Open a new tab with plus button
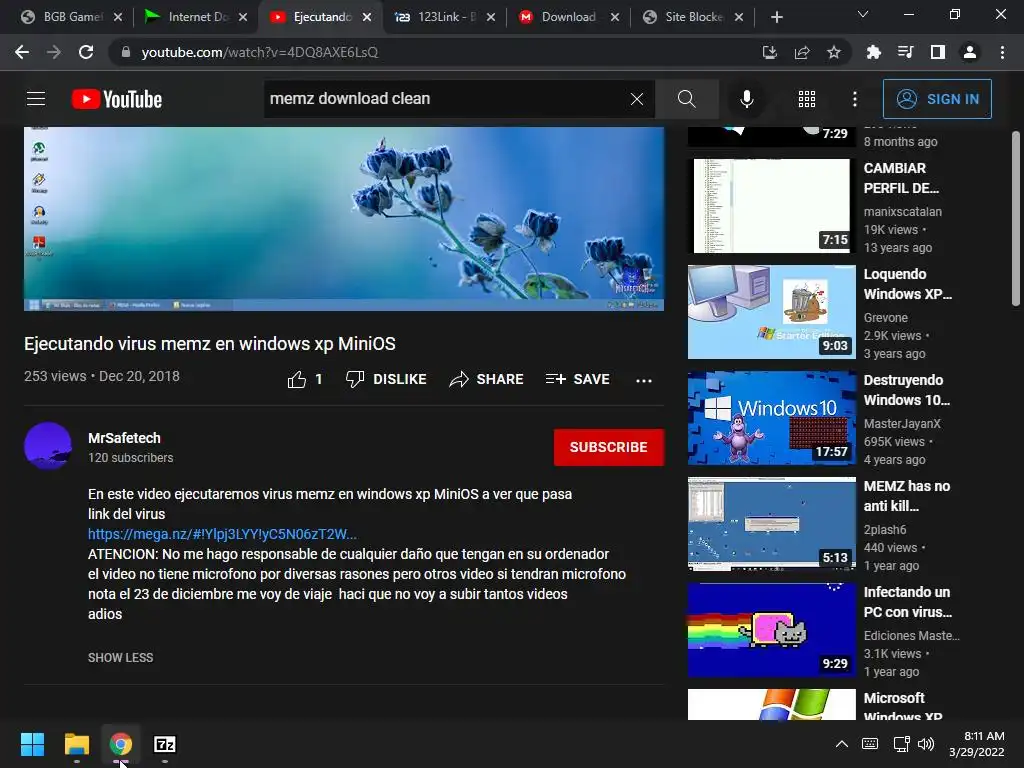 [776, 17]
